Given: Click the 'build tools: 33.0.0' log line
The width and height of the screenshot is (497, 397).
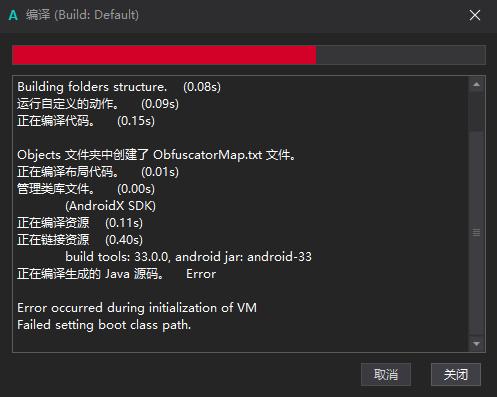Looking at the screenshot, I should click(188, 257).
